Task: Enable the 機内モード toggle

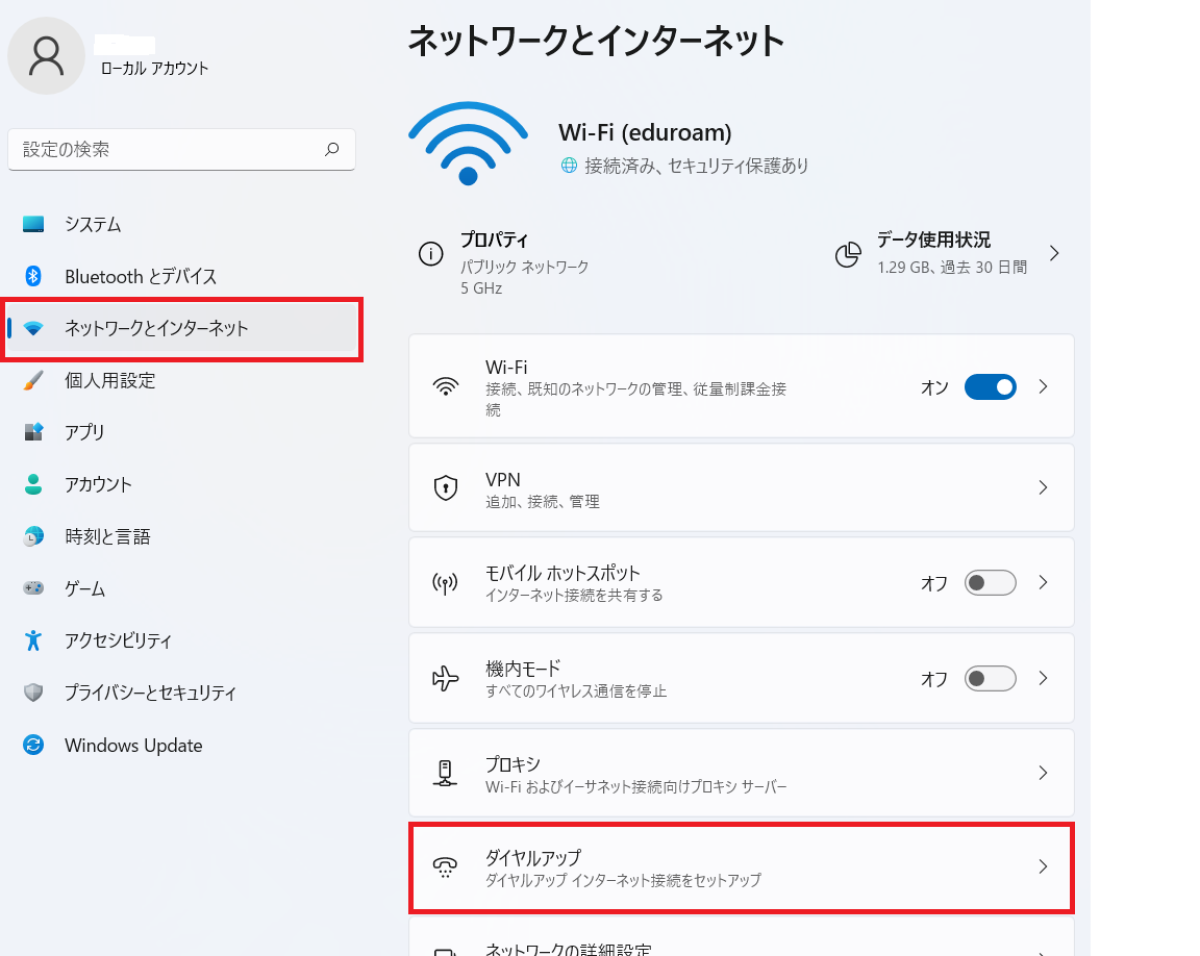Action: [990, 678]
